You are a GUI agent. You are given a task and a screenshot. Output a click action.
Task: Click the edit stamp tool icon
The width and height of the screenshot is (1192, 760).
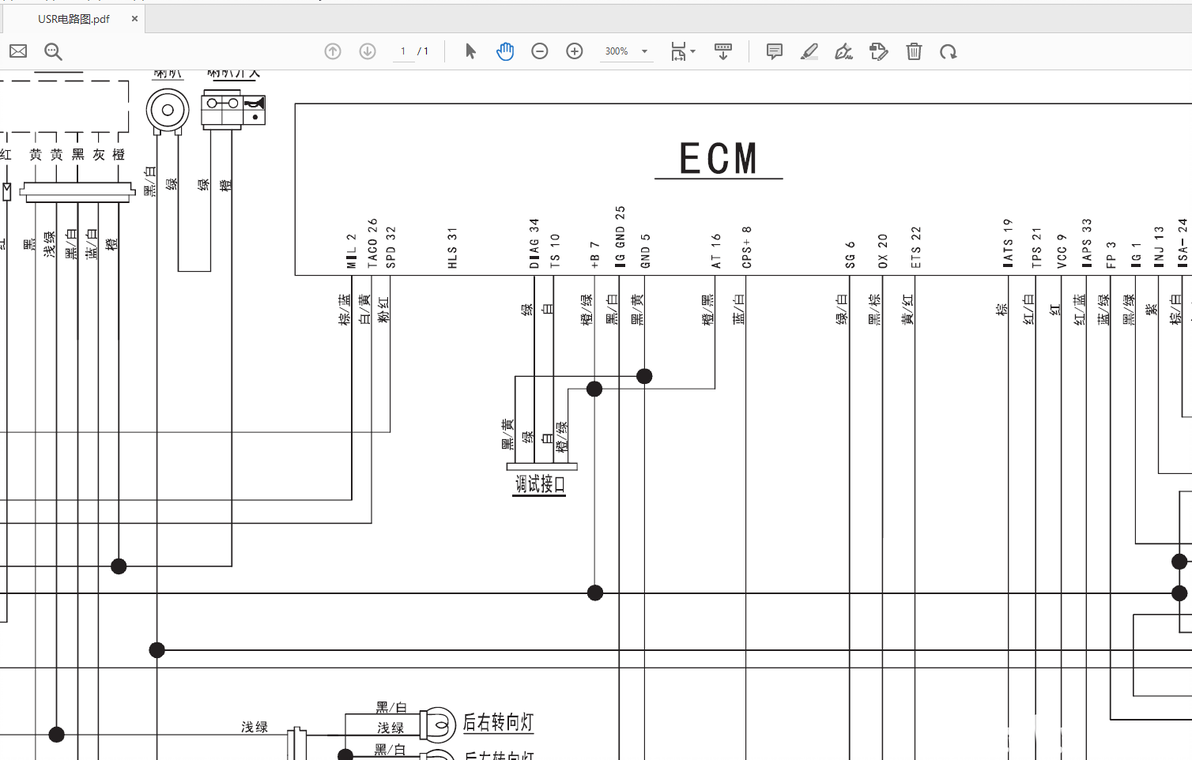click(x=878, y=52)
